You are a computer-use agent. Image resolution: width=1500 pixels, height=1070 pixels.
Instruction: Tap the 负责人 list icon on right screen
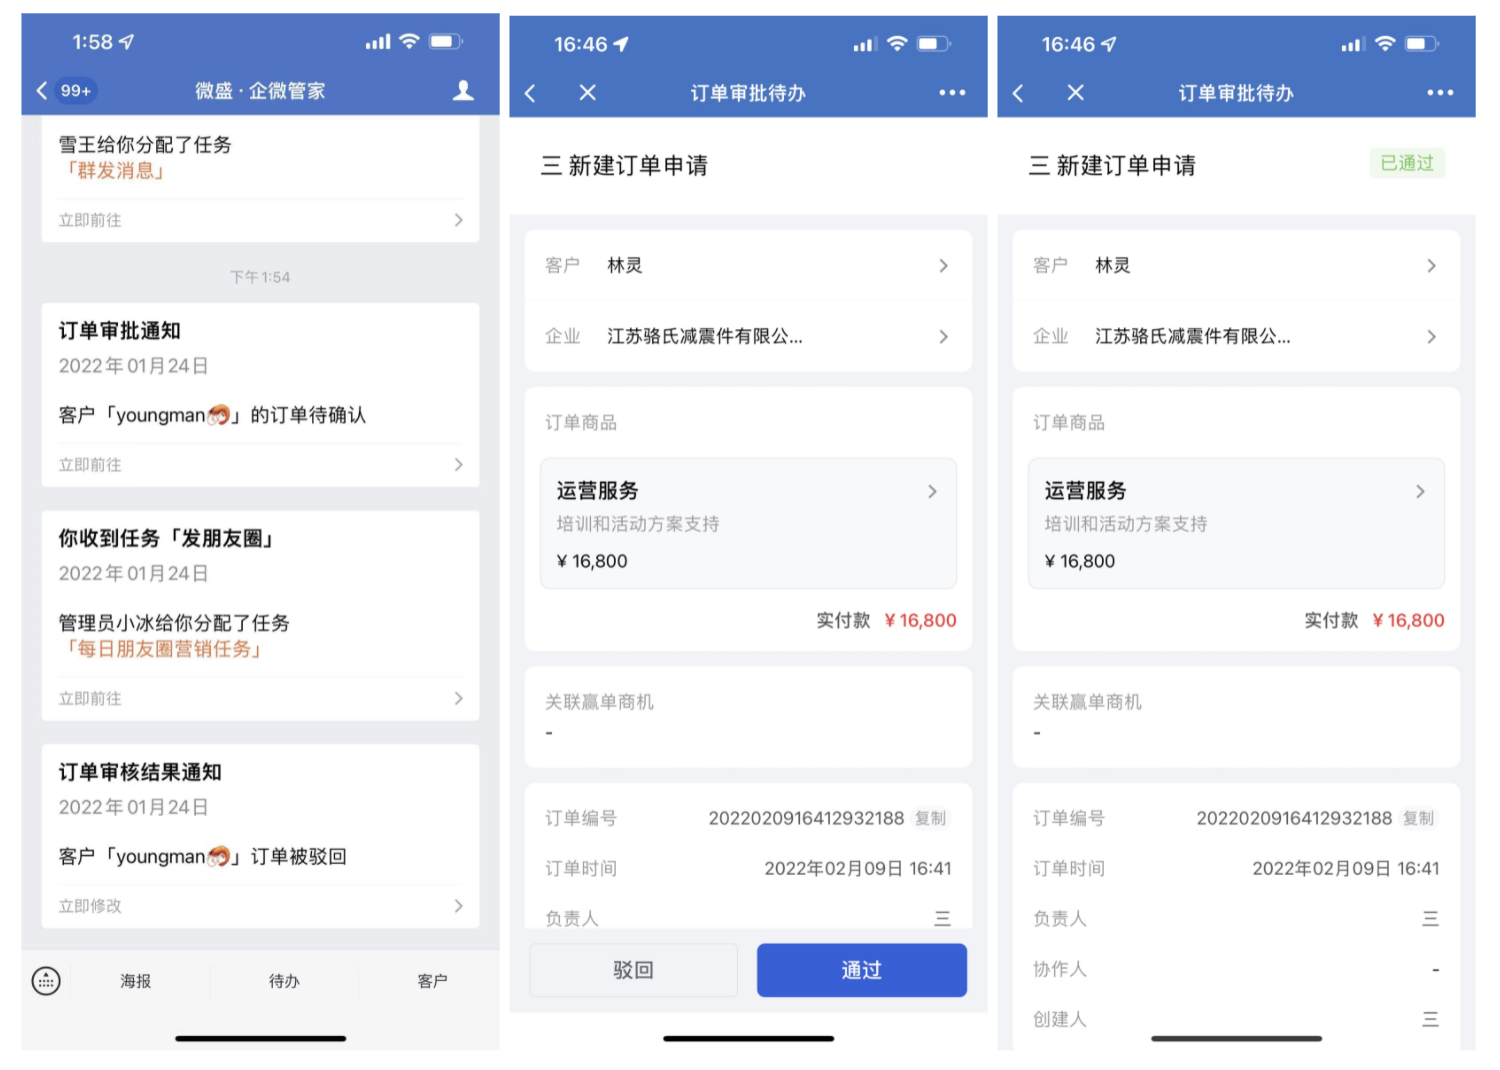1431,918
